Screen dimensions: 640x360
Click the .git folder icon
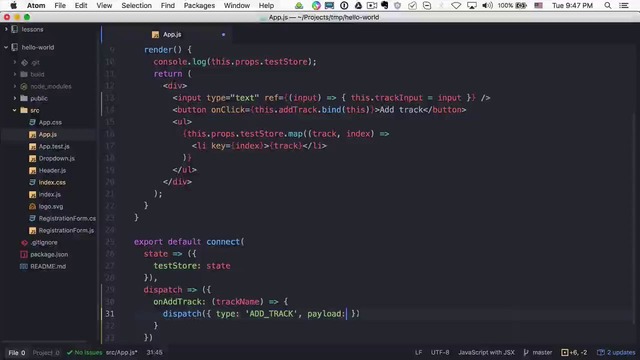coord(24,62)
